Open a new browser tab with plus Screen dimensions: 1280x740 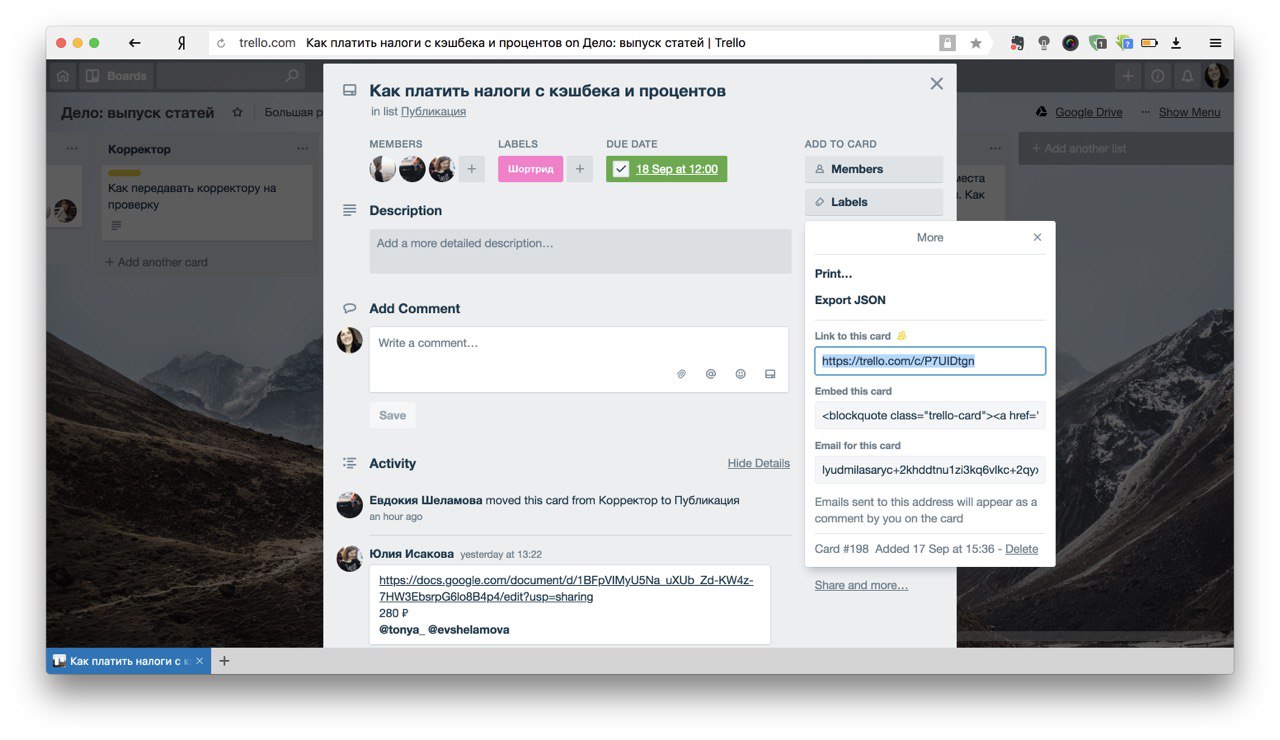point(224,661)
